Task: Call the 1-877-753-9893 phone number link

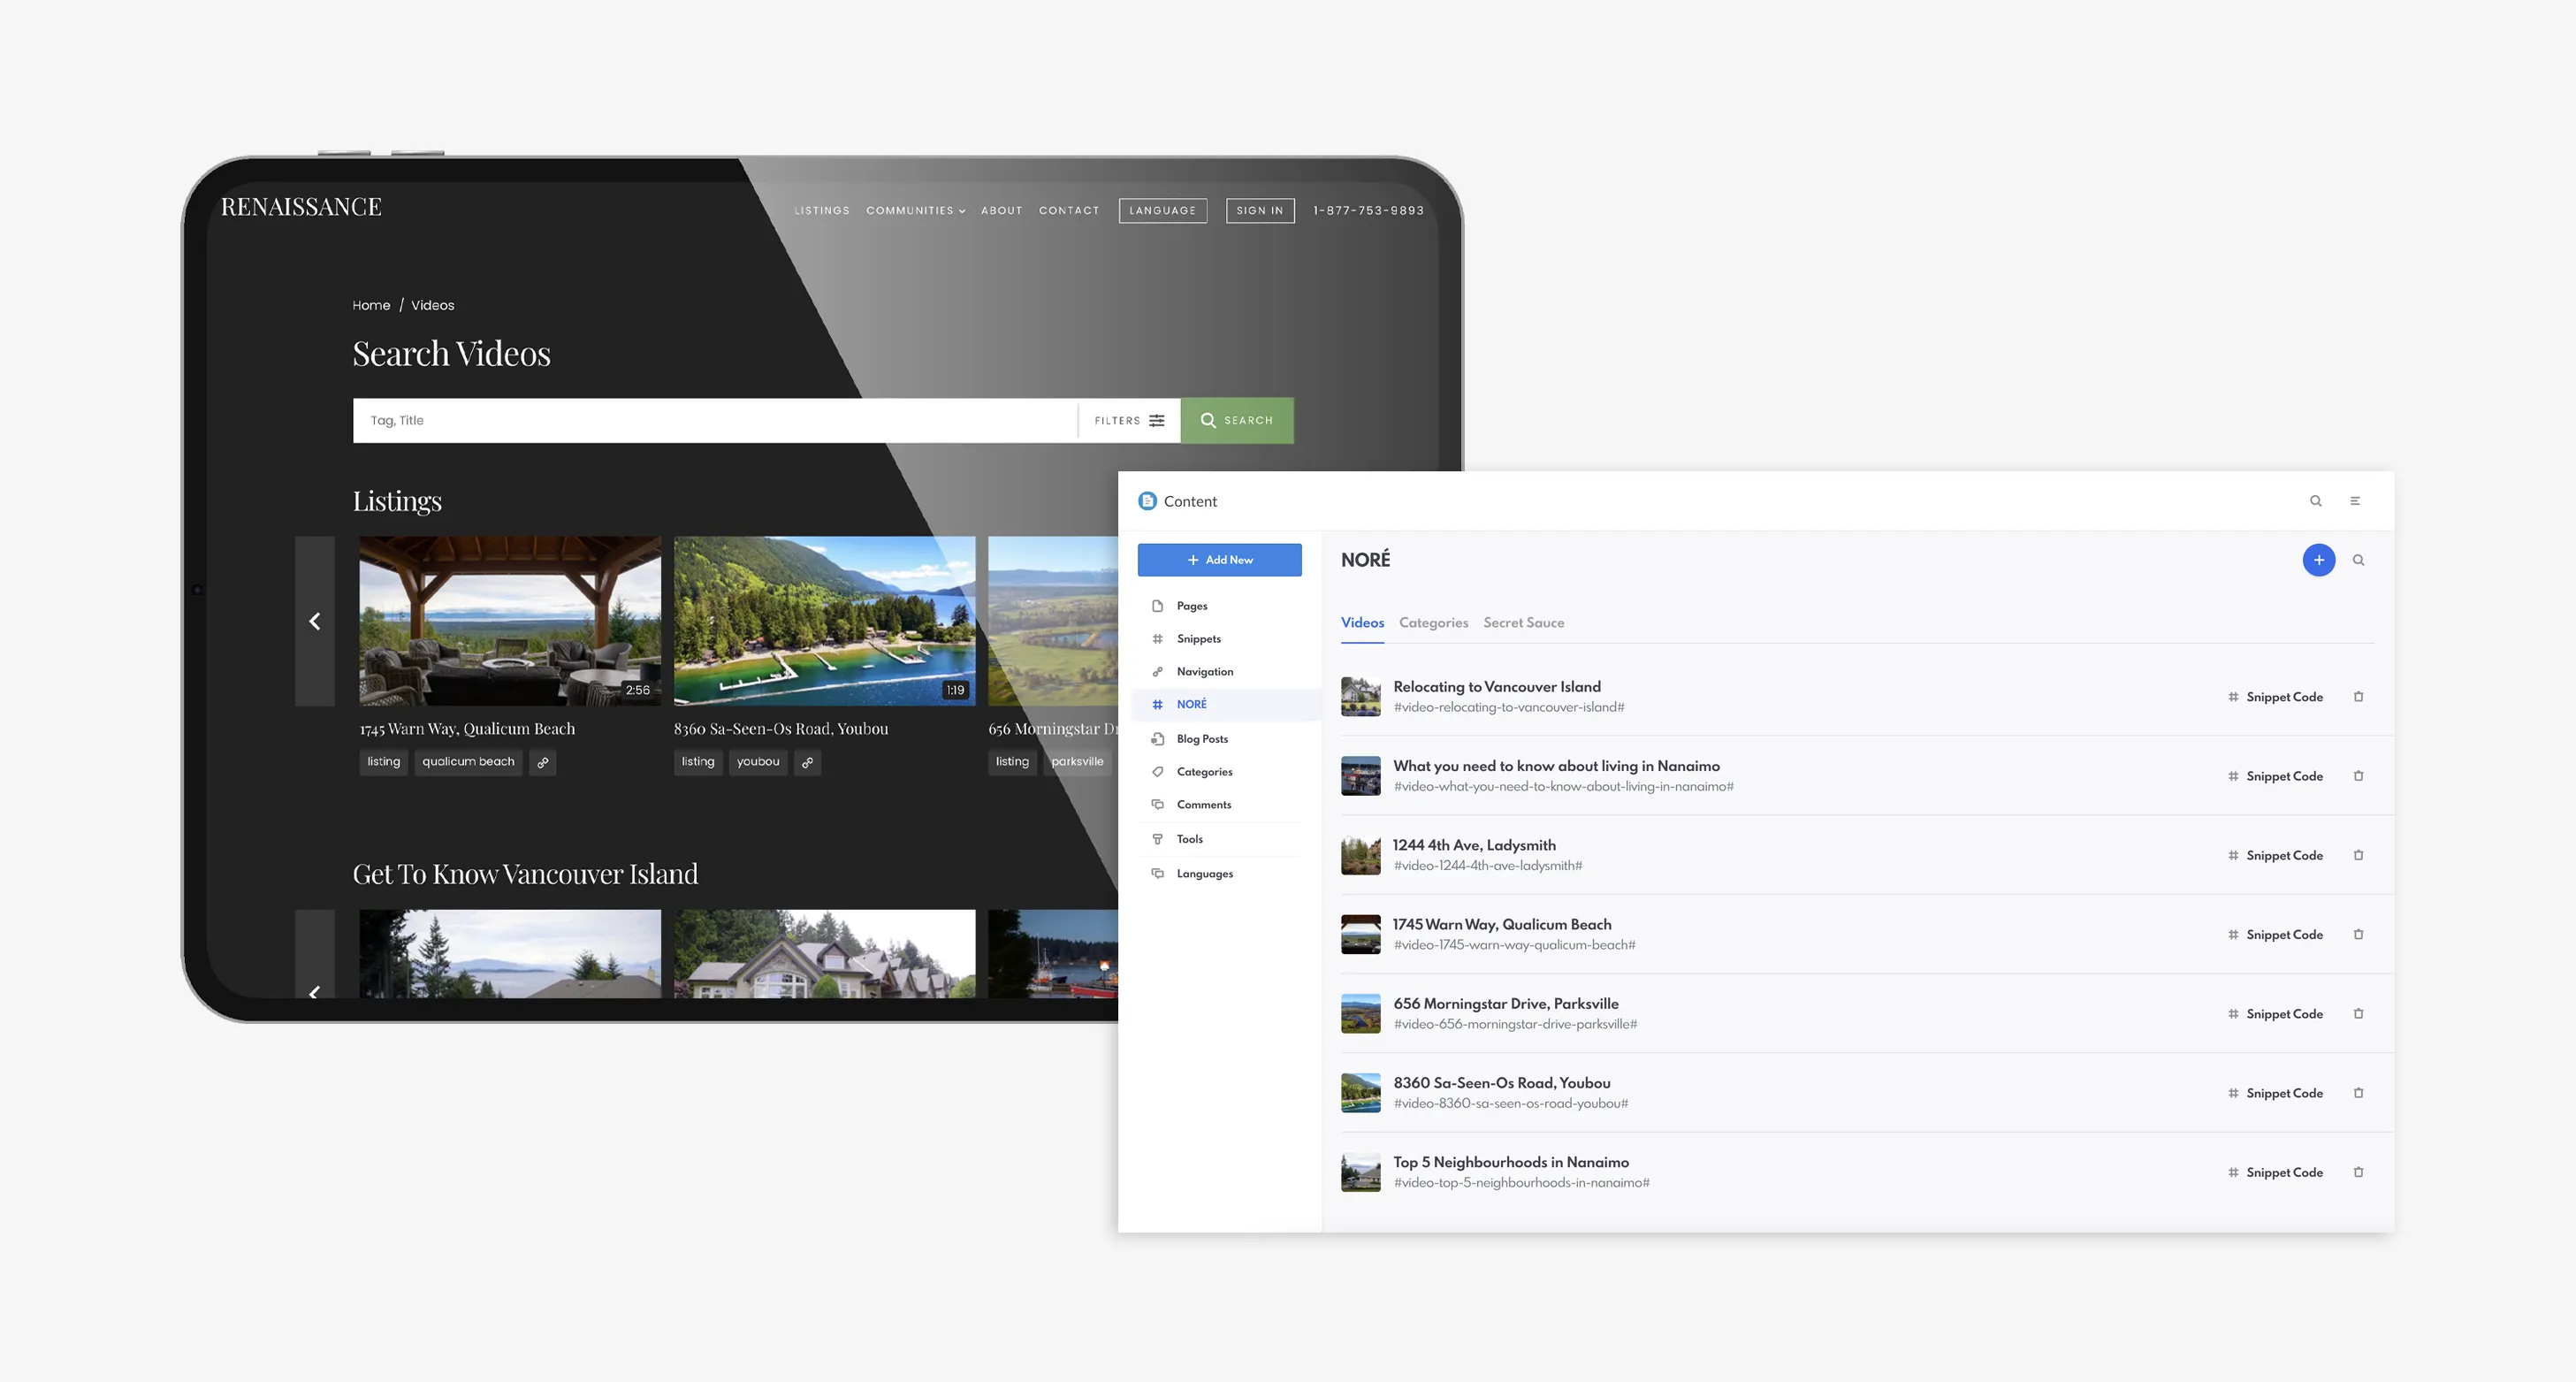Action: point(1368,211)
